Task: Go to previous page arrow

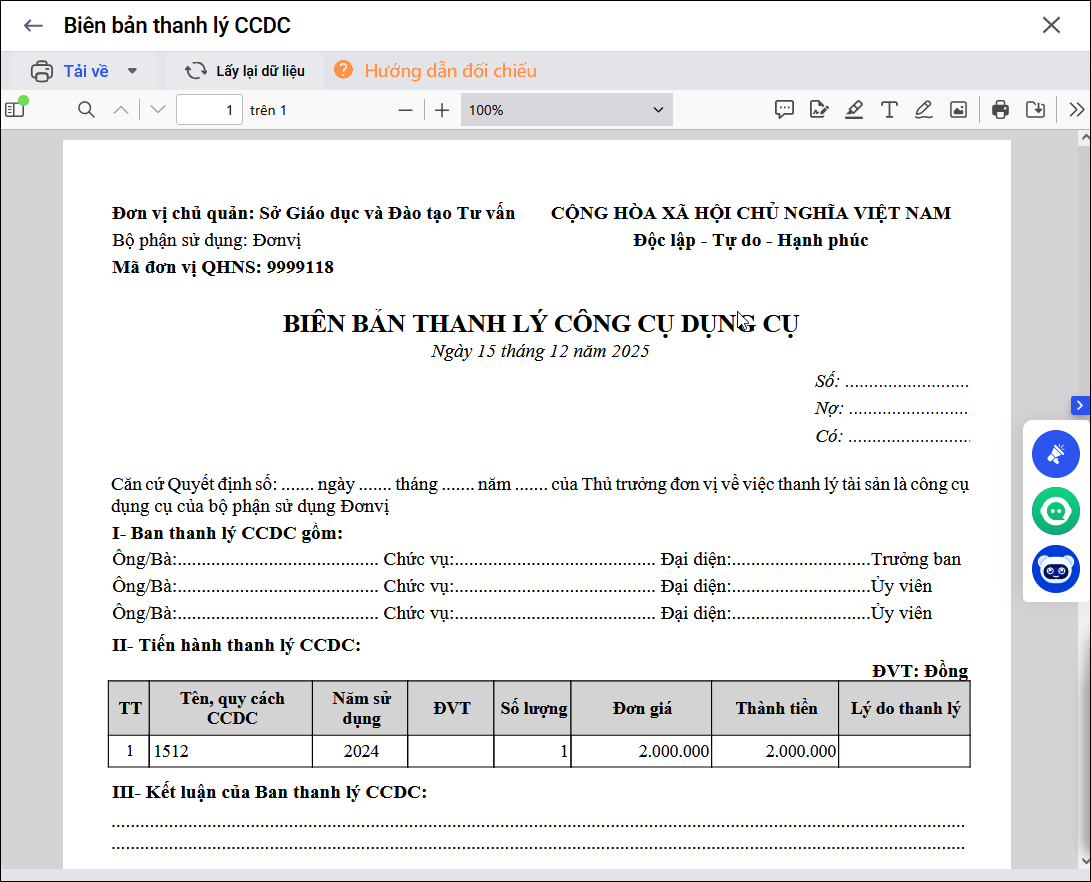Action: click(x=121, y=110)
